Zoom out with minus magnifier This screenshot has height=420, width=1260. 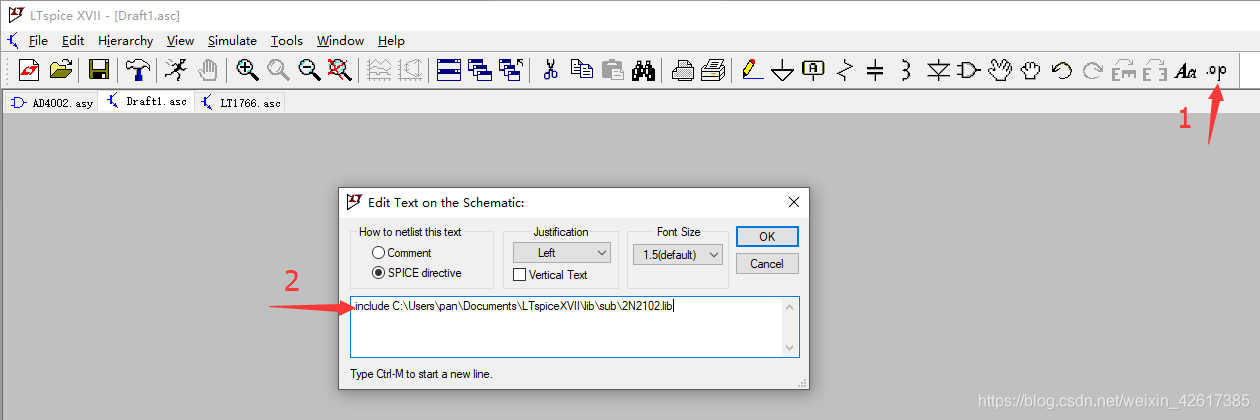(310, 70)
